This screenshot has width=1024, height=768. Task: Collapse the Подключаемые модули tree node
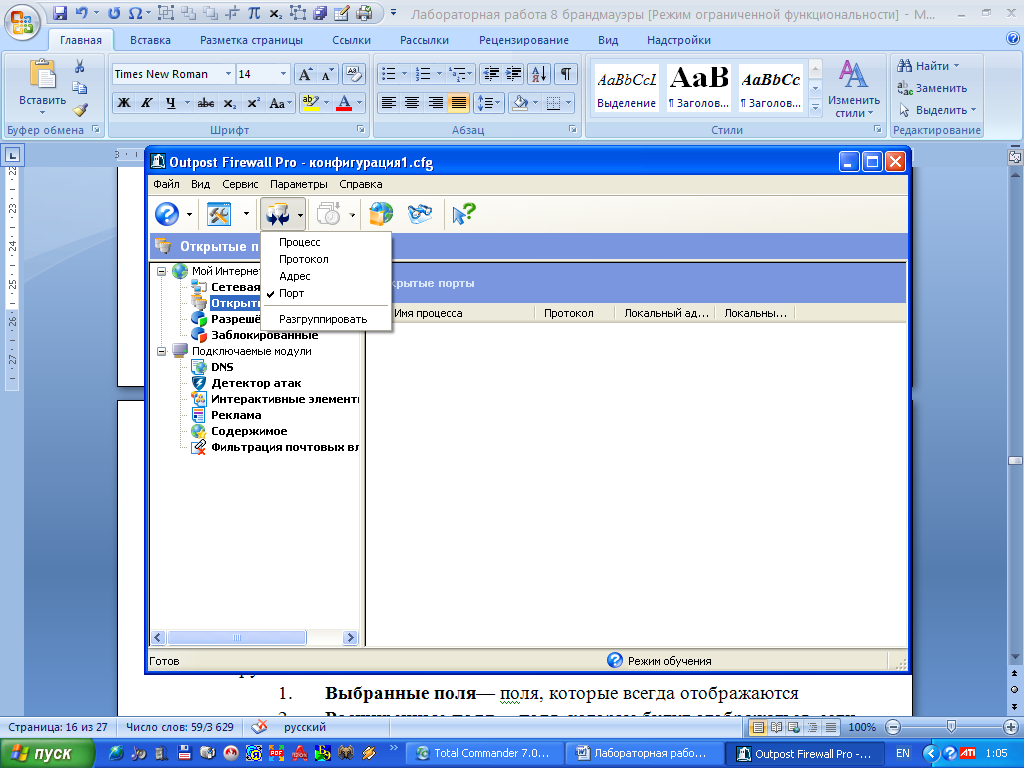click(161, 351)
